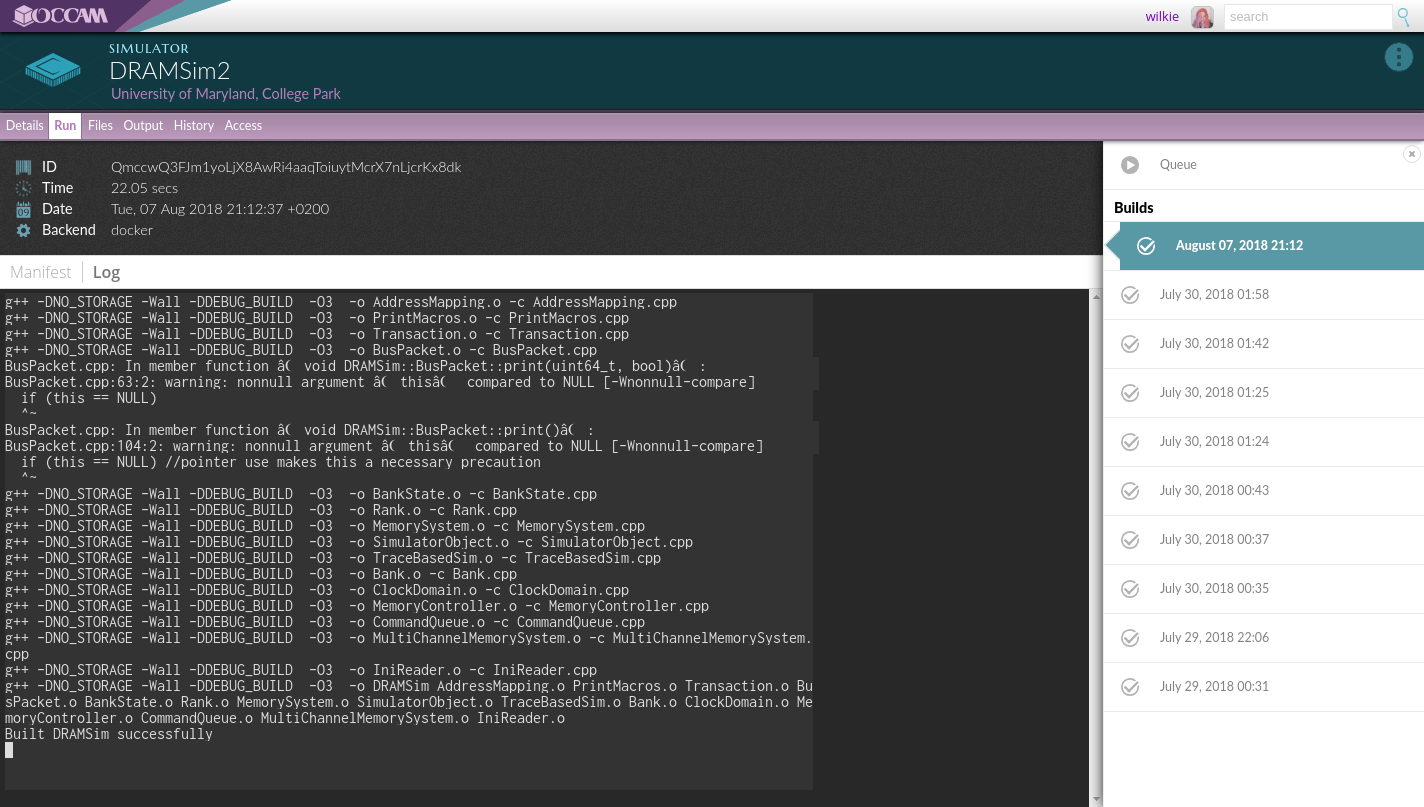Click the build ID hash value
Viewport: 1424px width, 807px height.
pos(286,167)
